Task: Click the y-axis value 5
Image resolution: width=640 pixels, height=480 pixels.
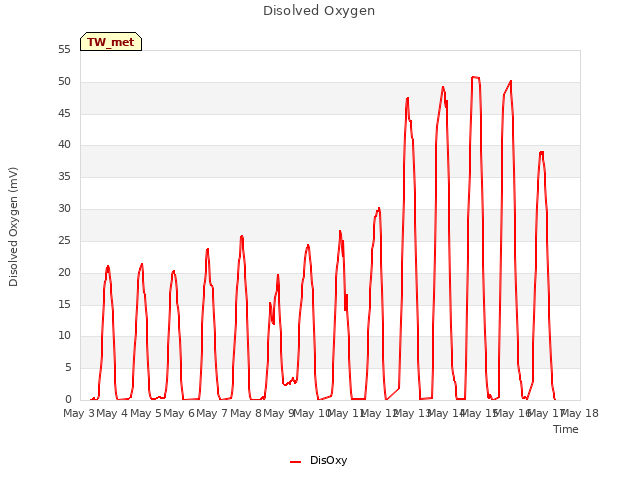Action: [x=68, y=368]
